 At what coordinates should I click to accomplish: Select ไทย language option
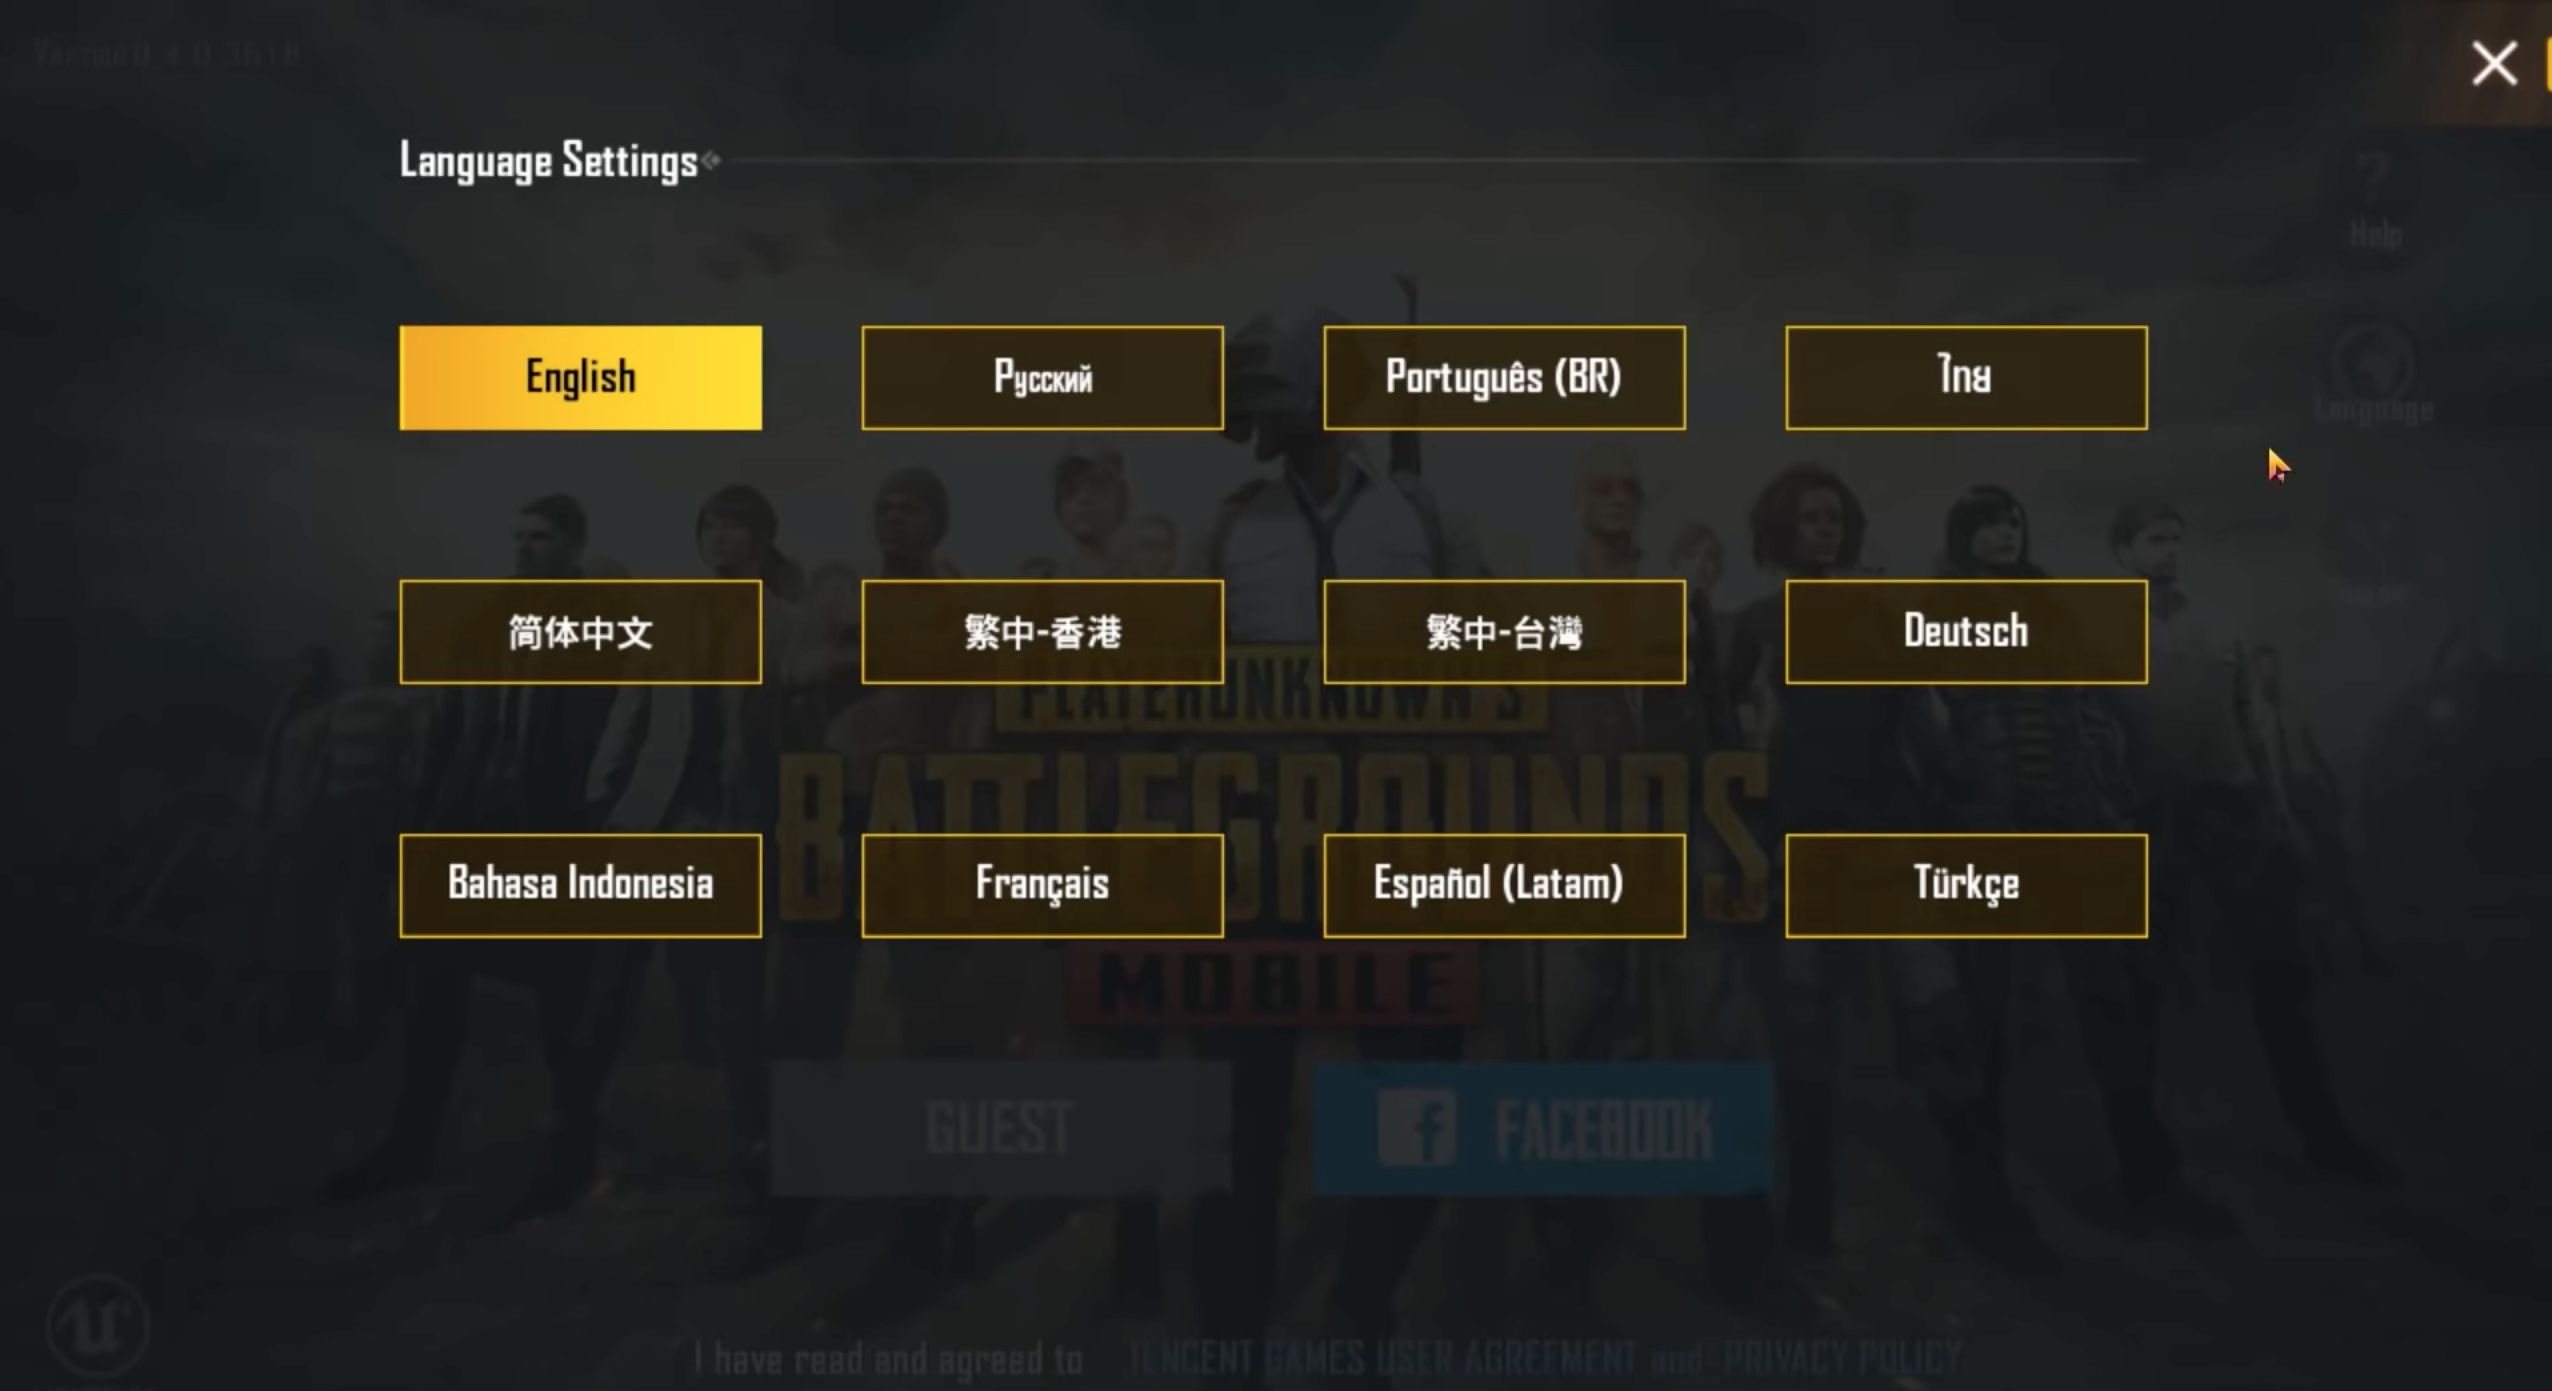click(1965, 377)
